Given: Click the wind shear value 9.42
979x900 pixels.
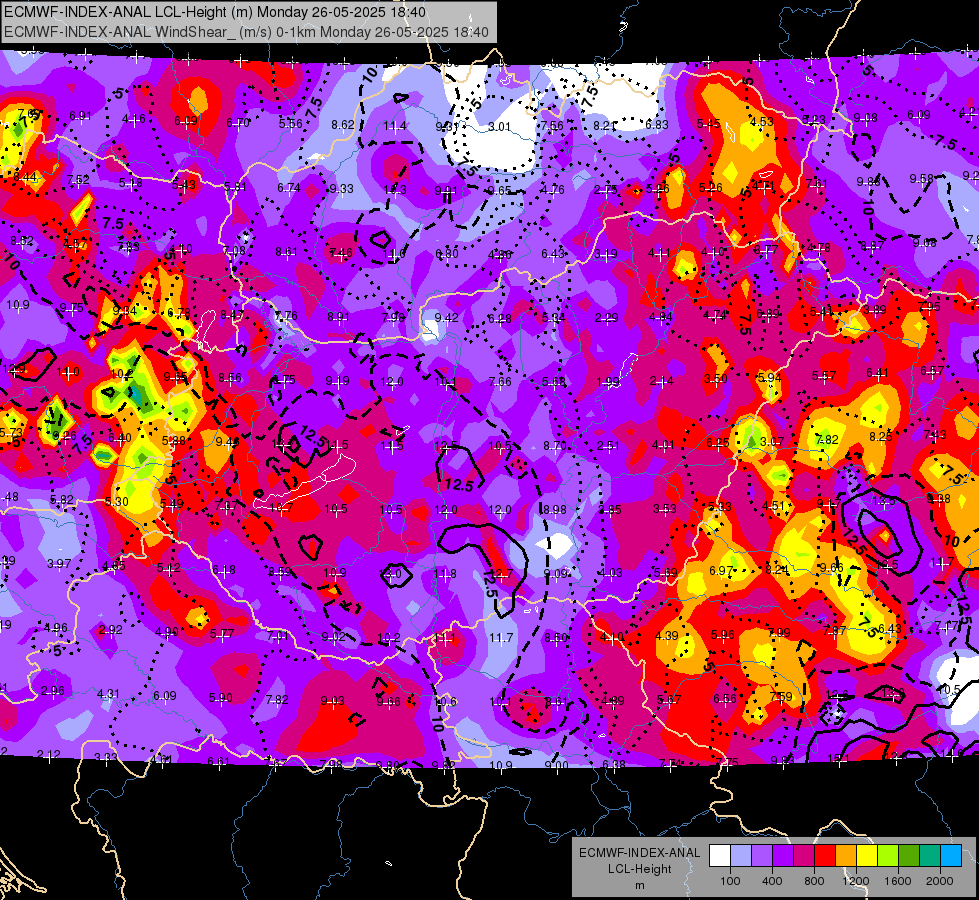Looking at the screenshot, I should [x=446, y=318].
